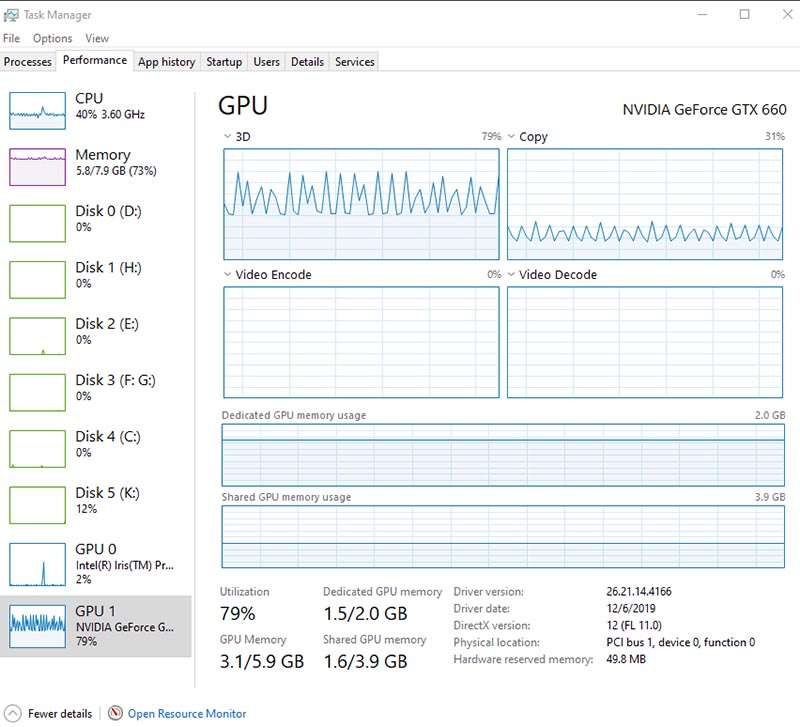
Task: Click the GPU heading
Action: pos(243,106)
